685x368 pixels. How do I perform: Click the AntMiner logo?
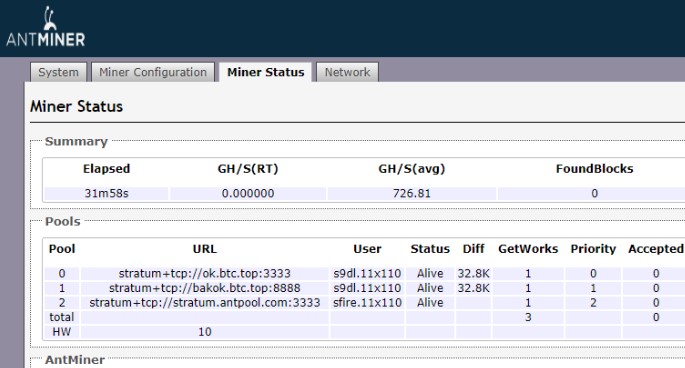click(45, 27)
